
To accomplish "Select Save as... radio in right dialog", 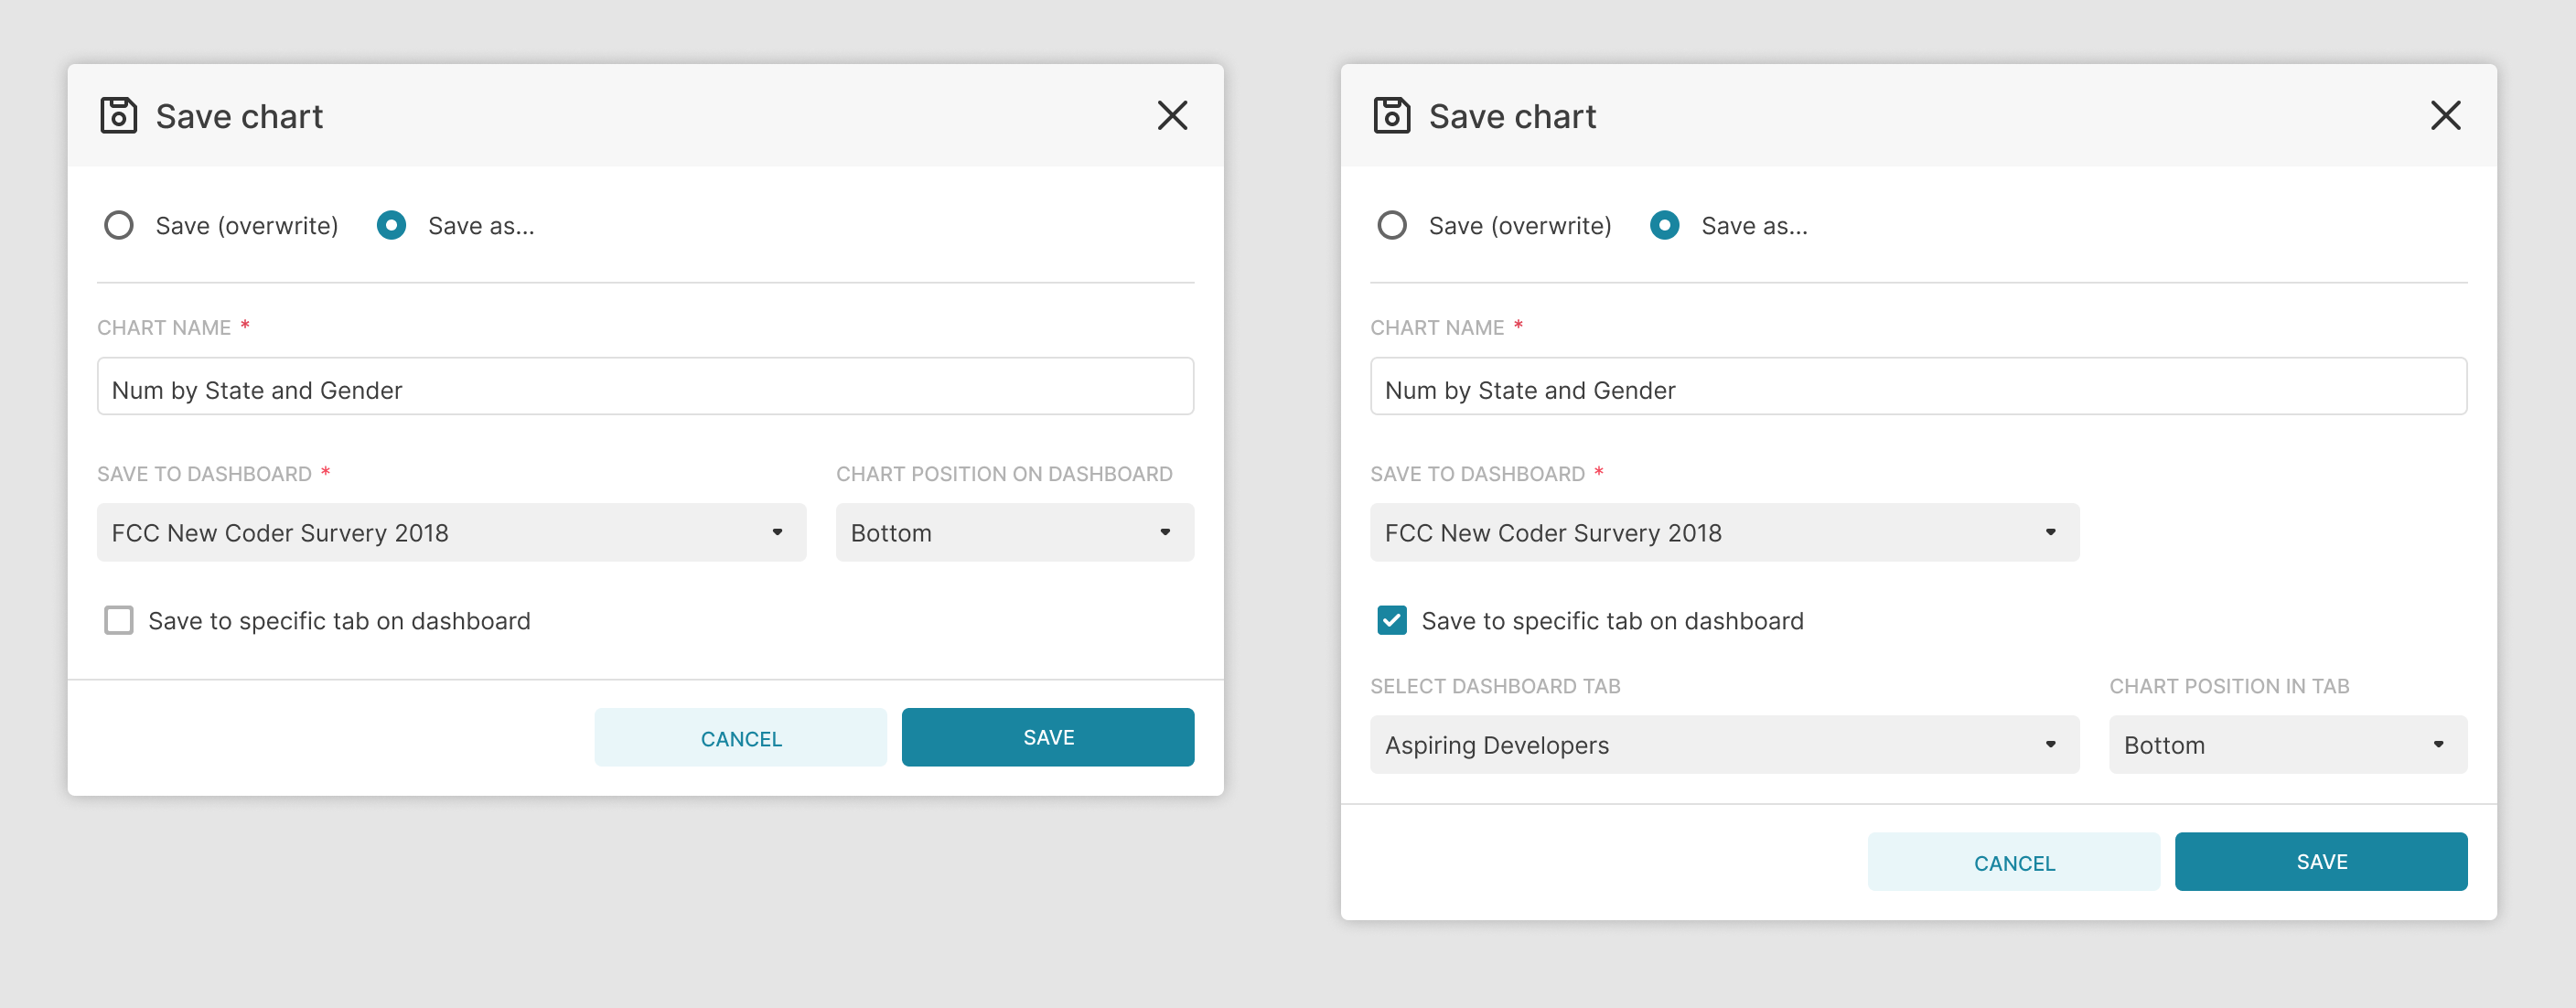I will click(x=1664, y=226).
